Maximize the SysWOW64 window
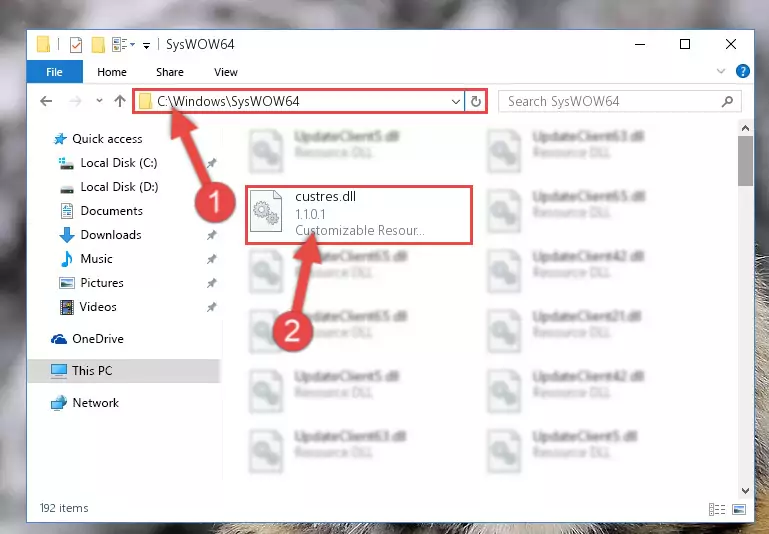Screen dimensions: 769x534 [685, 44]
